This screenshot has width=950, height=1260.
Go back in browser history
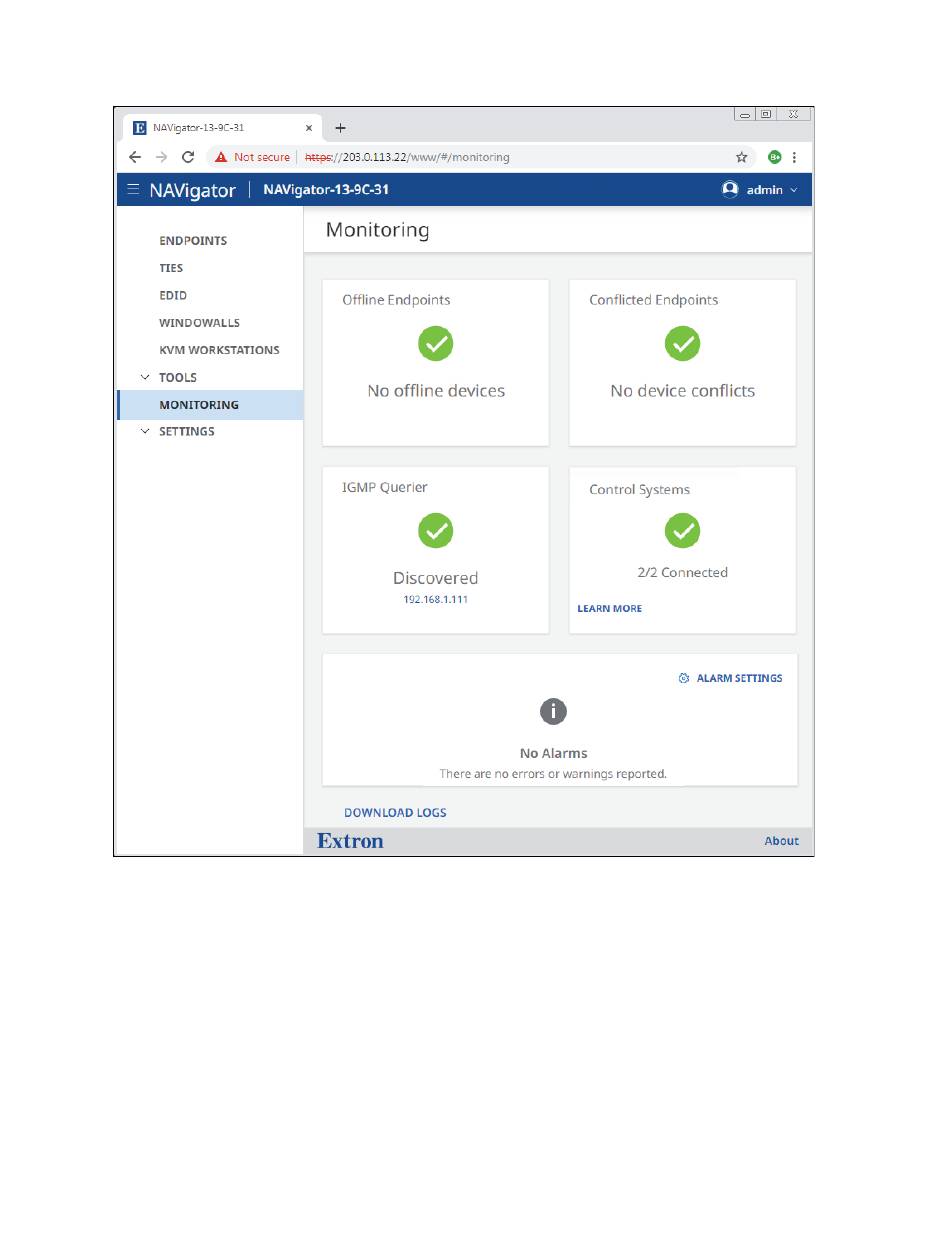[135, 157]
